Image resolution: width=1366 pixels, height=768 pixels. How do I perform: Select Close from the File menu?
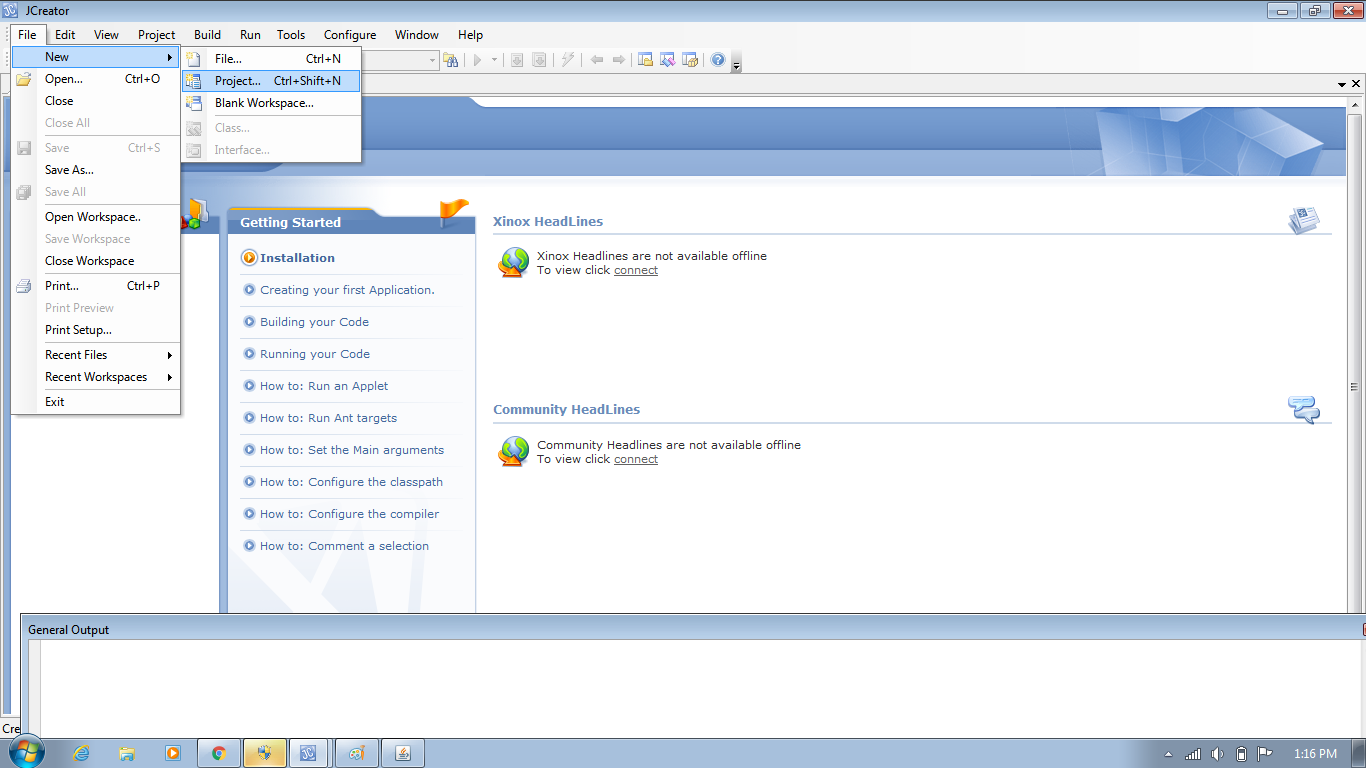(96, 101)
